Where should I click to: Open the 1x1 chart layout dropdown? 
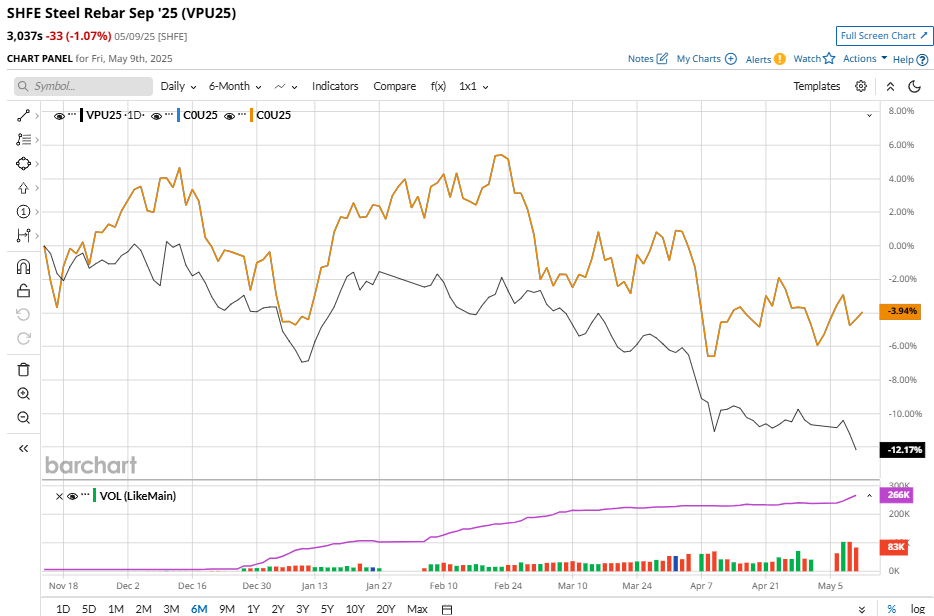click(x=473, y=86)
